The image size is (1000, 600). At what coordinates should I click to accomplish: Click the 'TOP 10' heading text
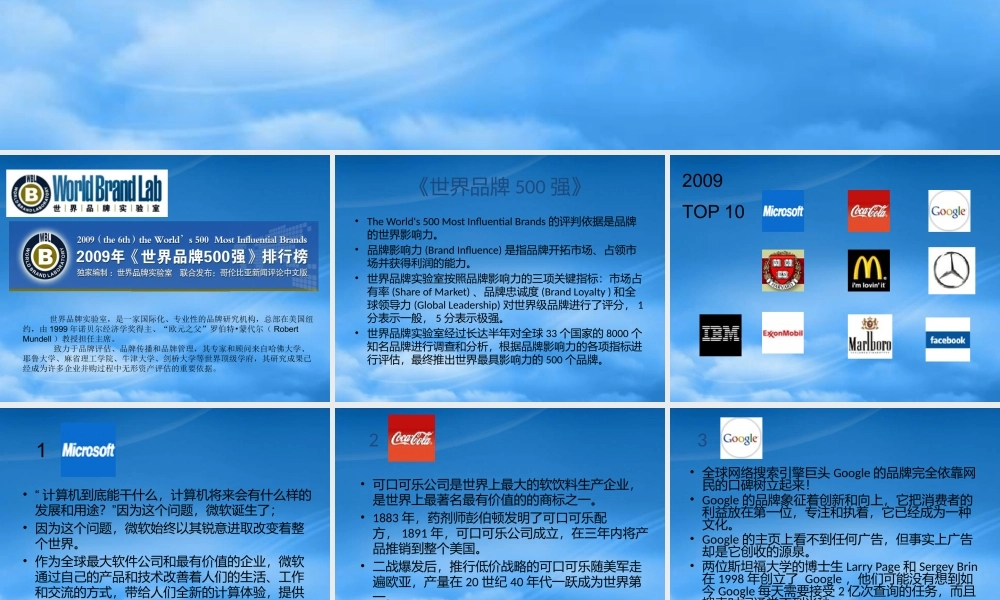point(713,212)
